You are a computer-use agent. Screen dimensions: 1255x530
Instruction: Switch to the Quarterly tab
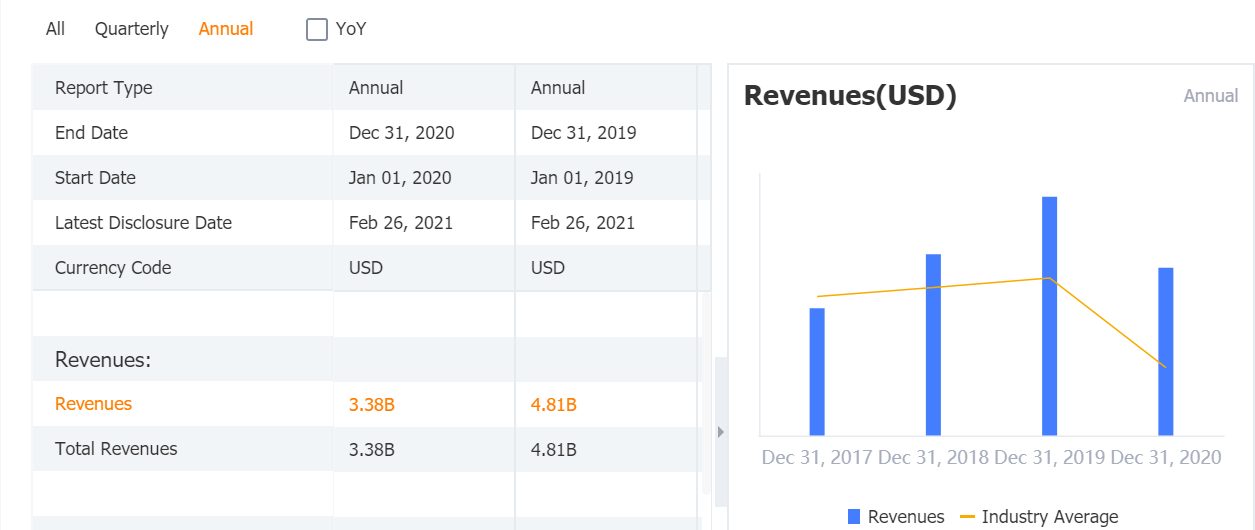point(132,29)
